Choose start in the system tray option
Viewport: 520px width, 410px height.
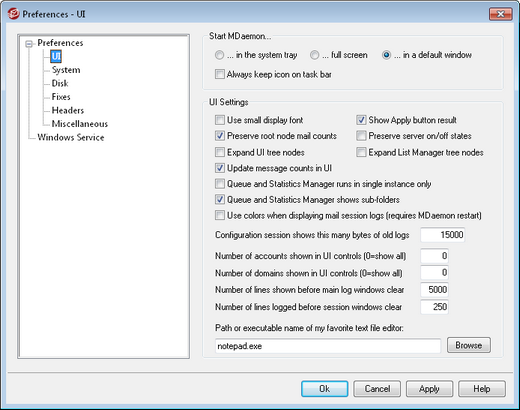tap(219, 55)
